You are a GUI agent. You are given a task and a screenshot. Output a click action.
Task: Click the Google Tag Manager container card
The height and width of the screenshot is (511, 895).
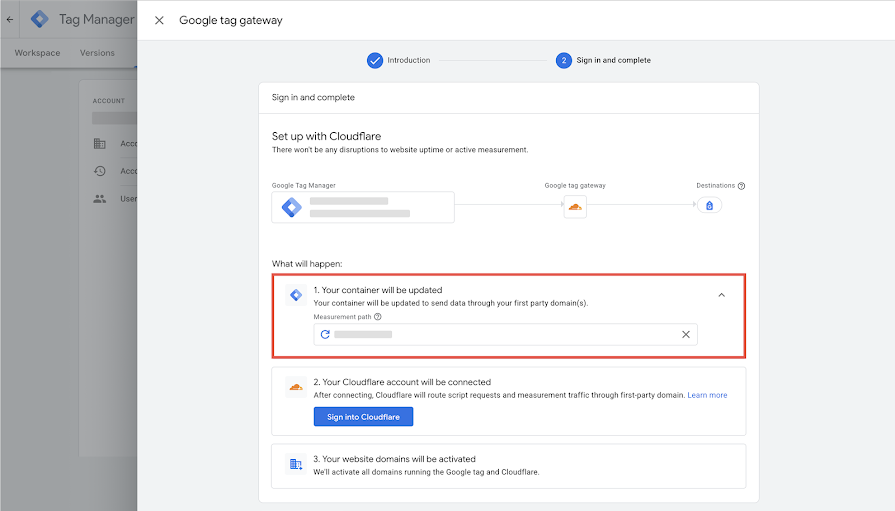point(363,207)
